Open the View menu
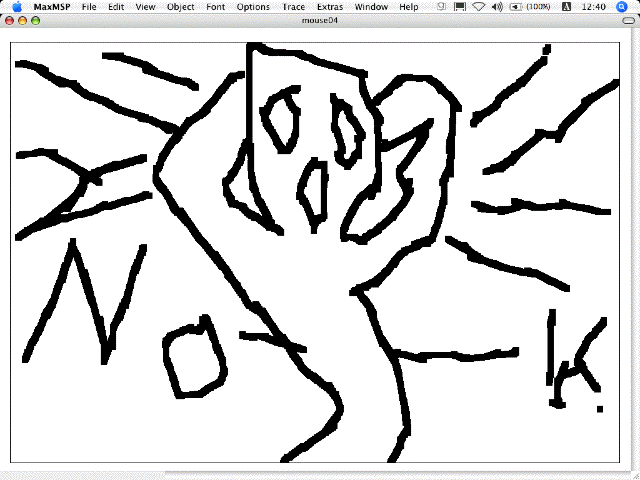This screenshot has height=480, width=640. [x=145, y=7]
